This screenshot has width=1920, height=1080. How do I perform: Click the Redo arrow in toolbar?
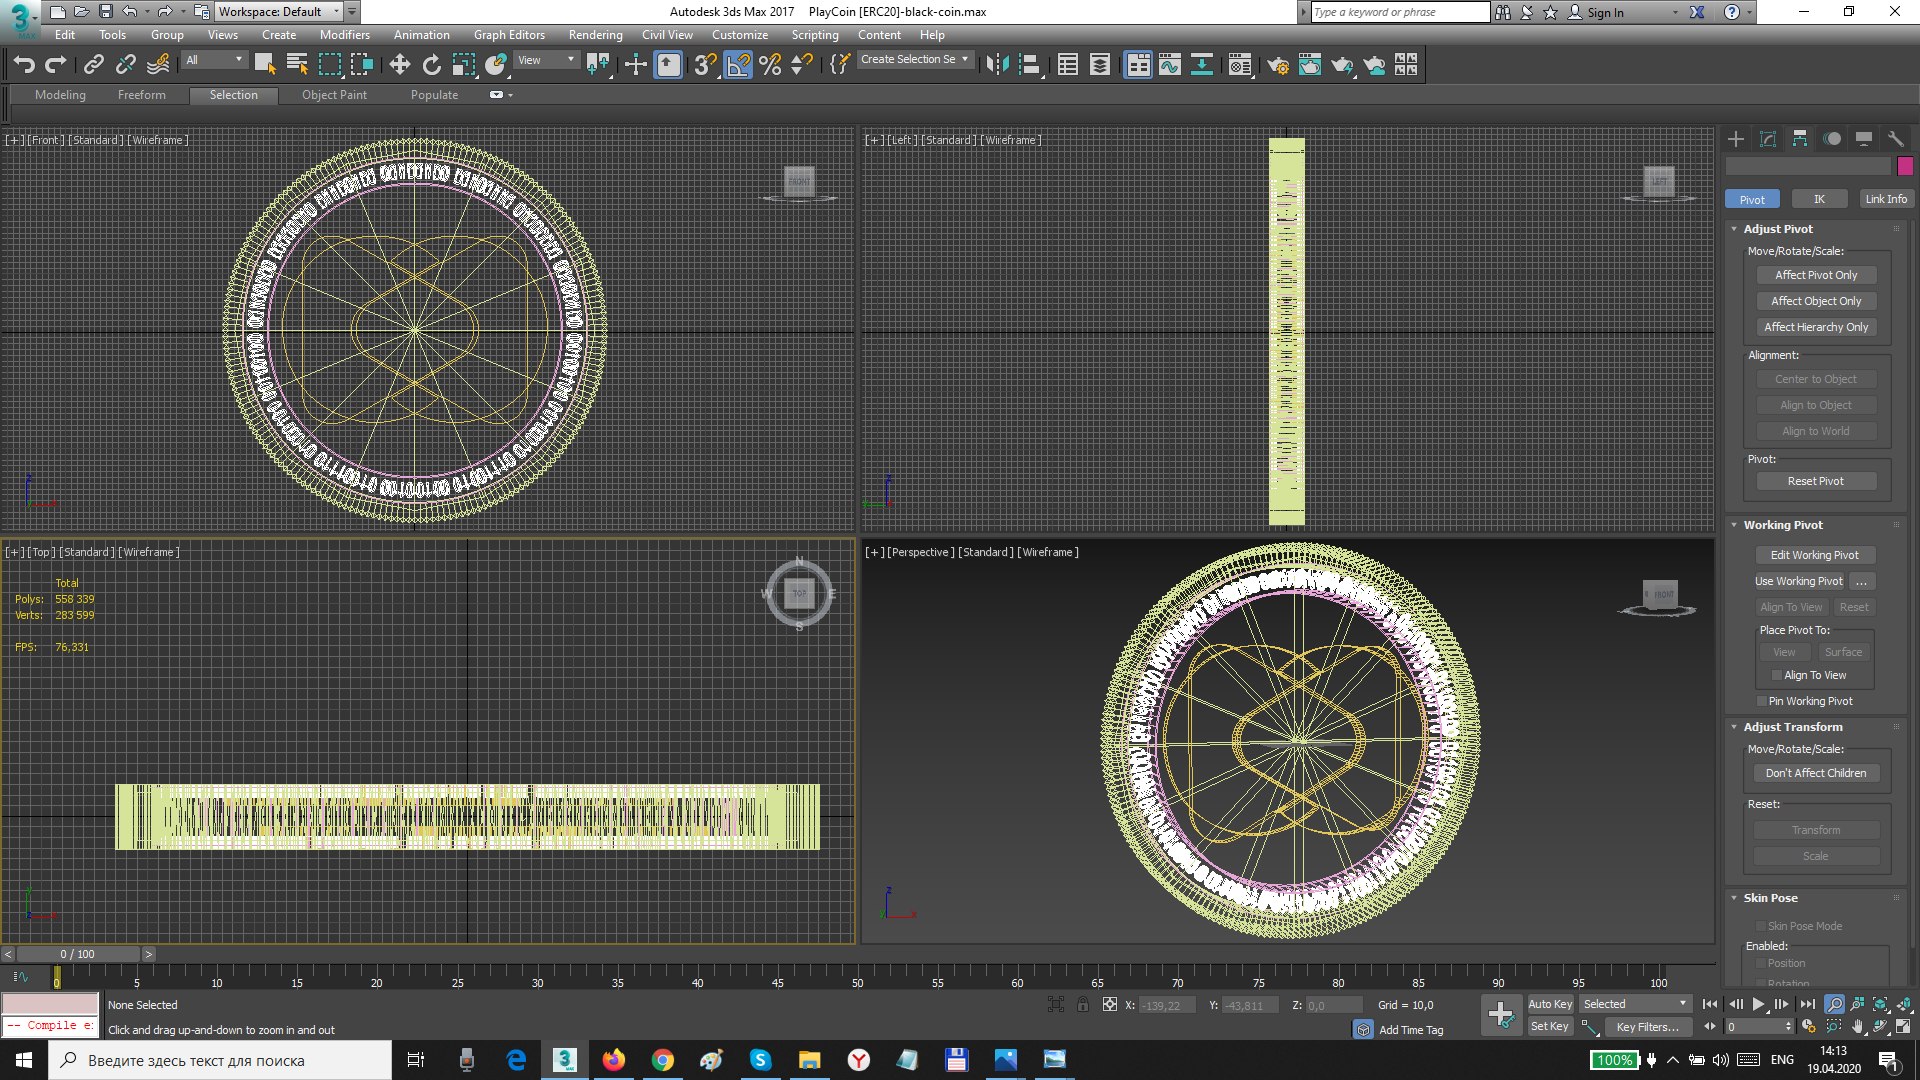click(x=56, y=65)
